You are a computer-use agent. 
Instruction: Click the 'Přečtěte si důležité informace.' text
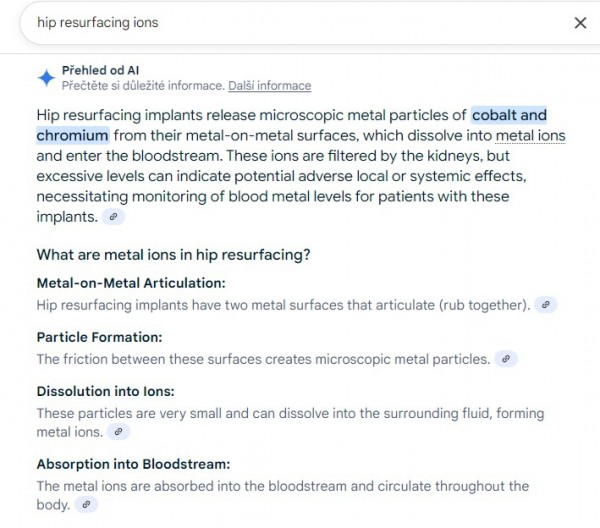pyautogui.click(x=143, y=86)
